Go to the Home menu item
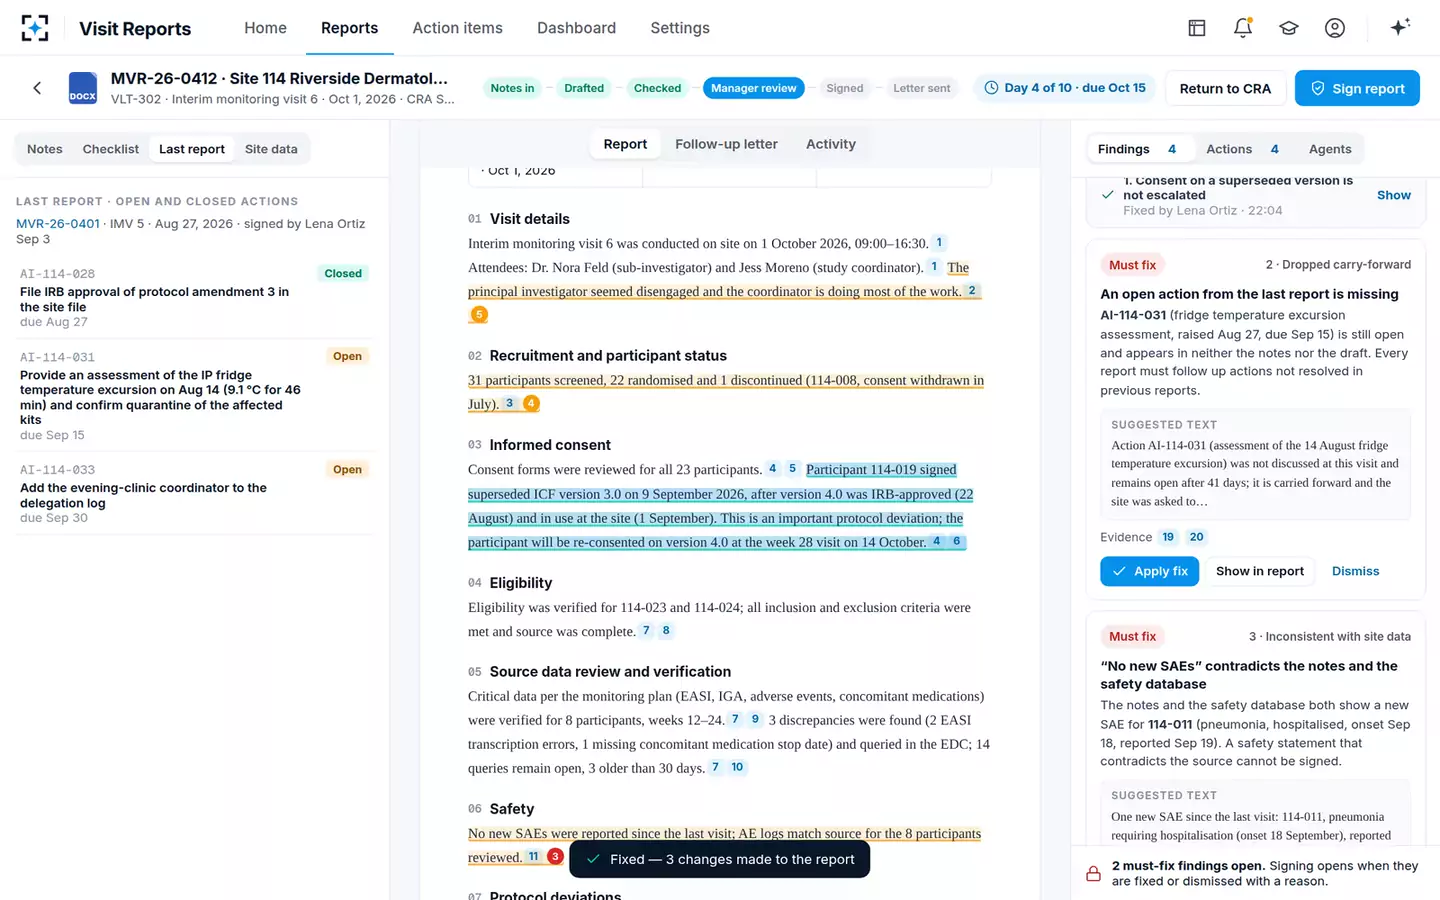The width and height of the screenshot is (1440, 900). pos(265,28)
